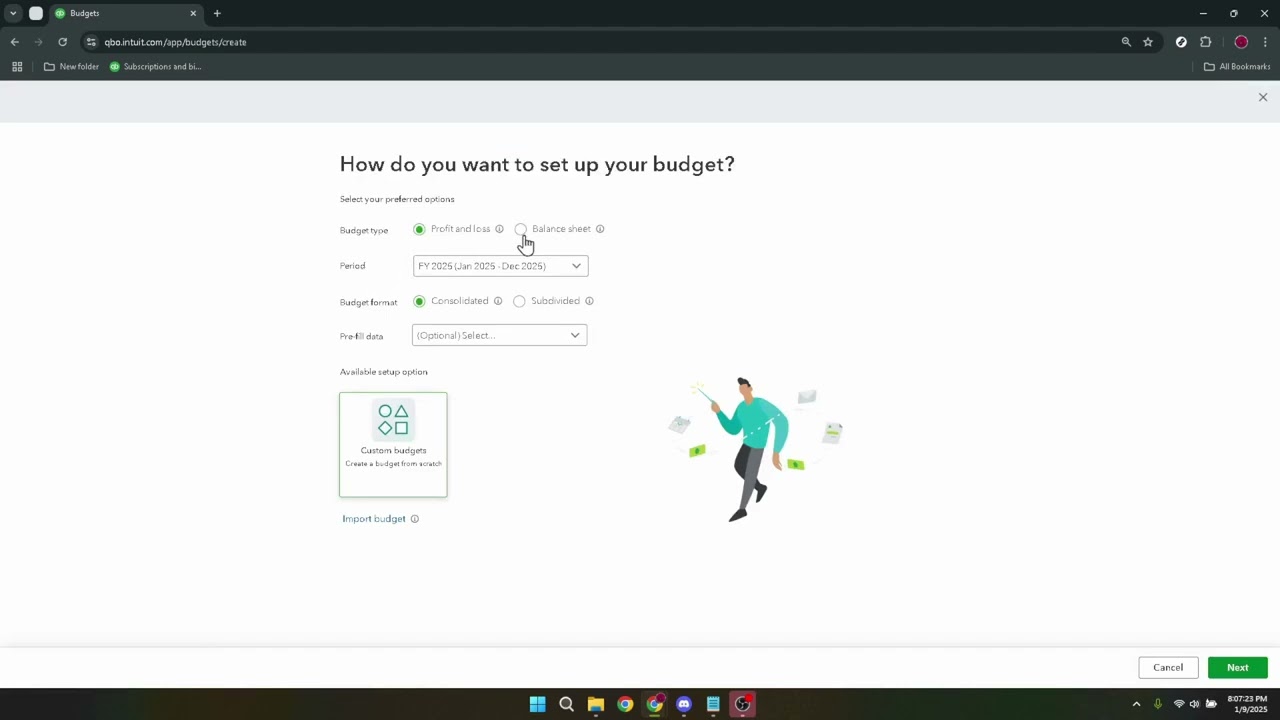Reload the browser page
Image resolution: width=1280 pixels, height=720 pixels.
62,42
